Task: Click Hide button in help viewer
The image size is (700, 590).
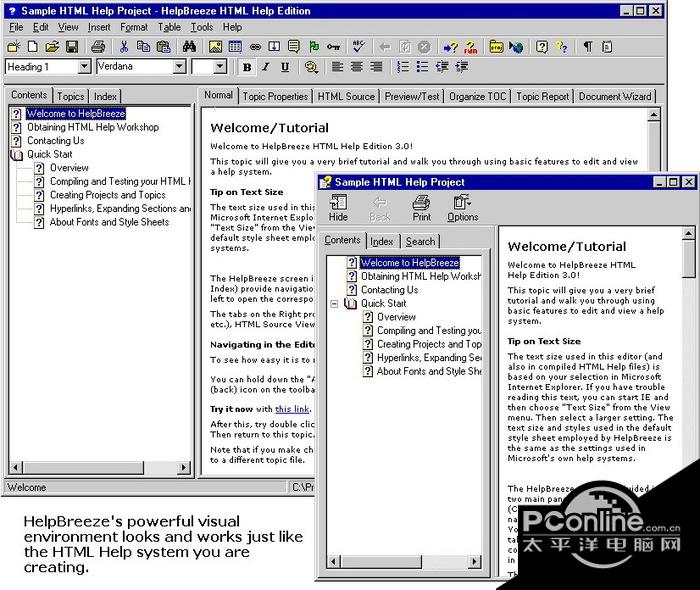Action: tap(338, 208)
